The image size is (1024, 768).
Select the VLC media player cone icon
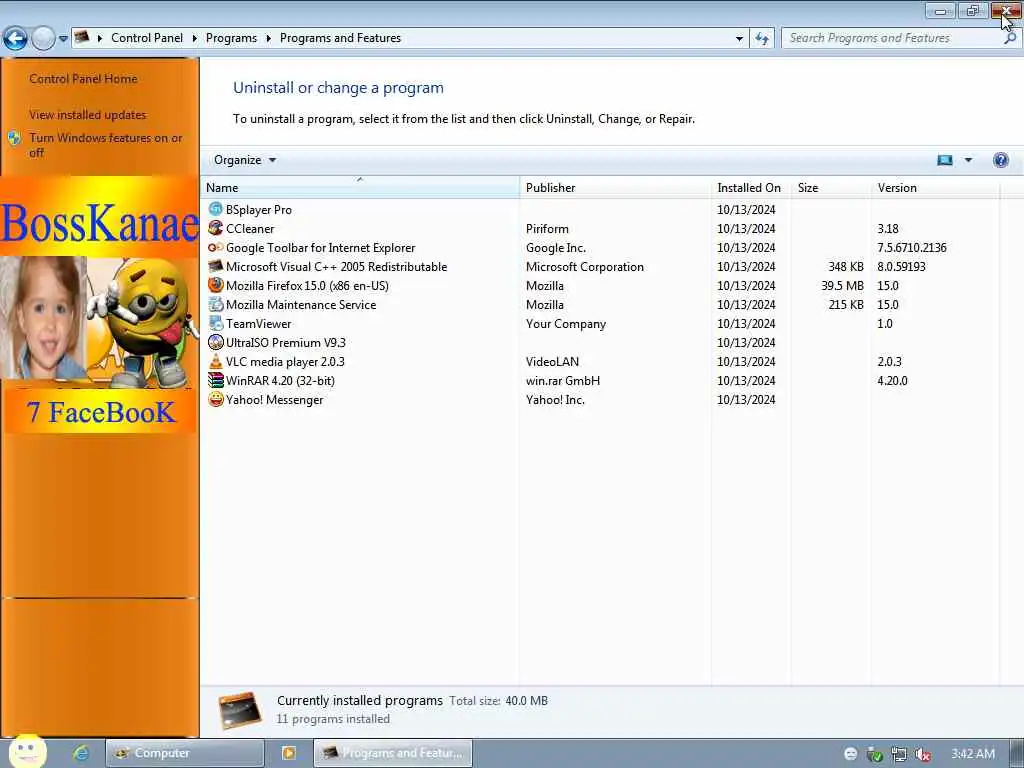tap(216, 360)
